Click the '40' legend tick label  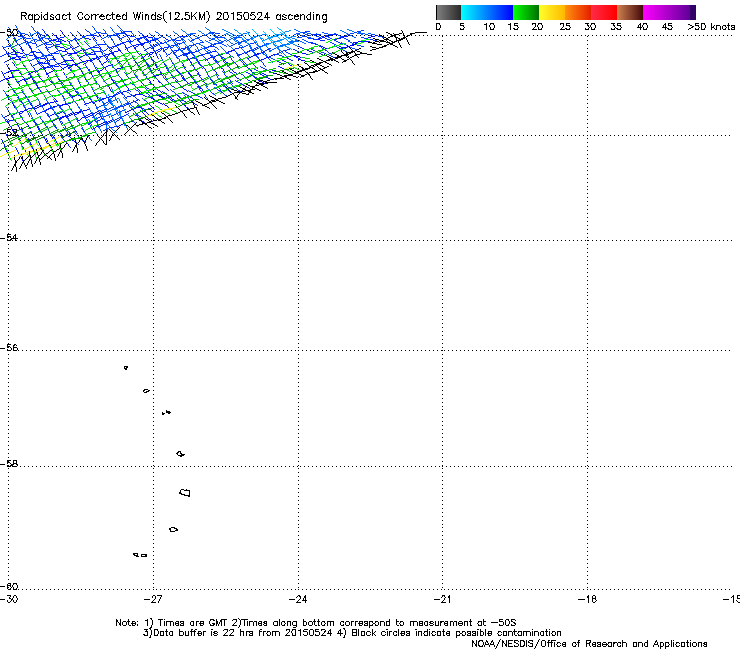(x=642, y=27)
